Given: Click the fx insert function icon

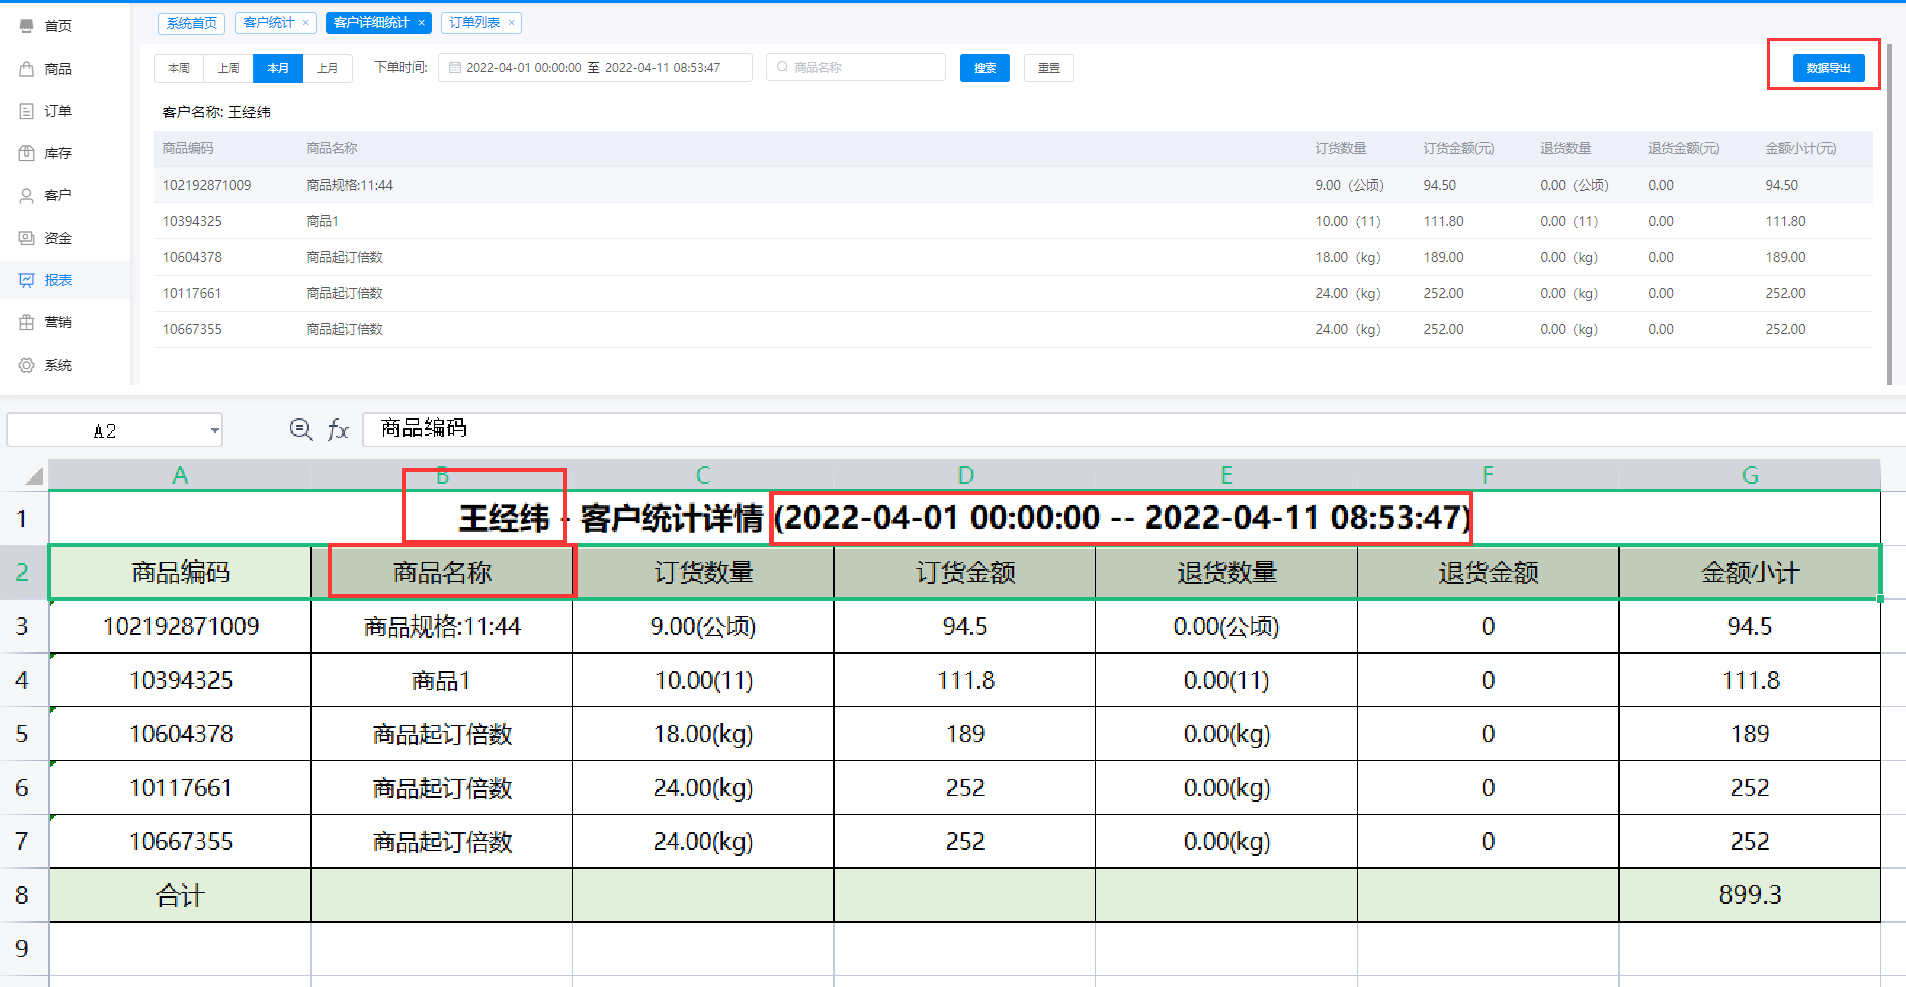Looking at the screenshot, I should point(338,430).
